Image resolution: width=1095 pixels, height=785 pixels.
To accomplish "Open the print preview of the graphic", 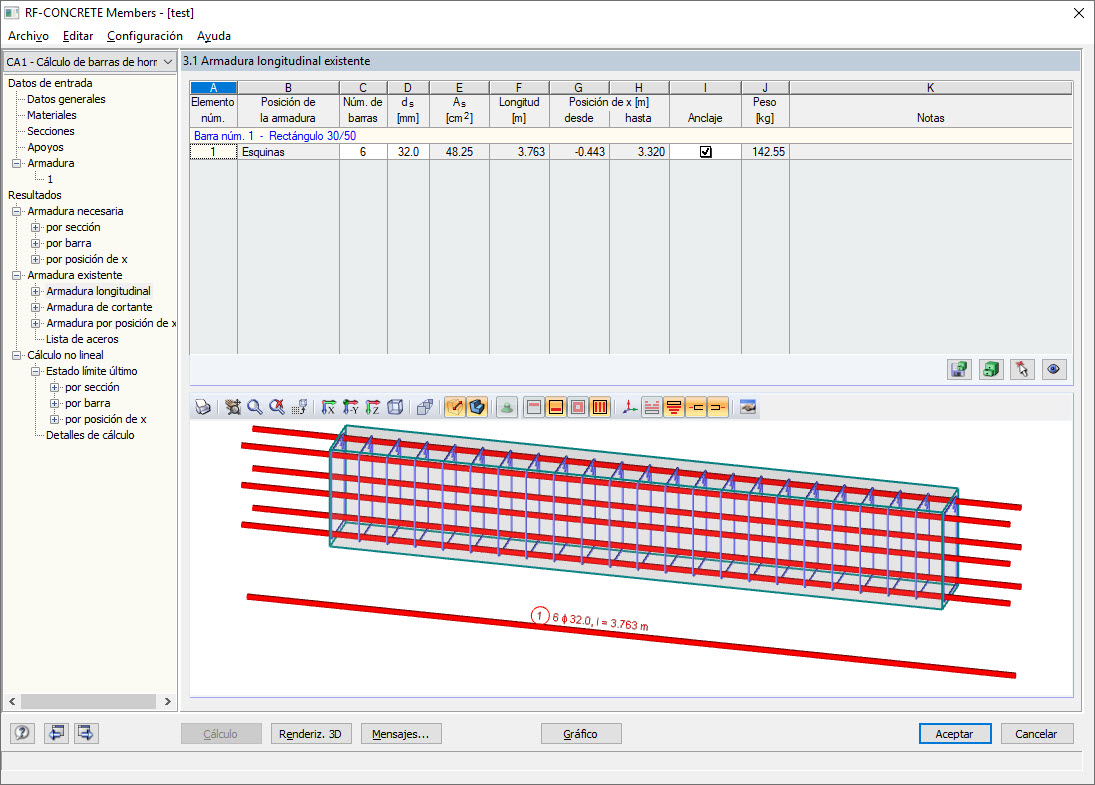I will point(200,407).
